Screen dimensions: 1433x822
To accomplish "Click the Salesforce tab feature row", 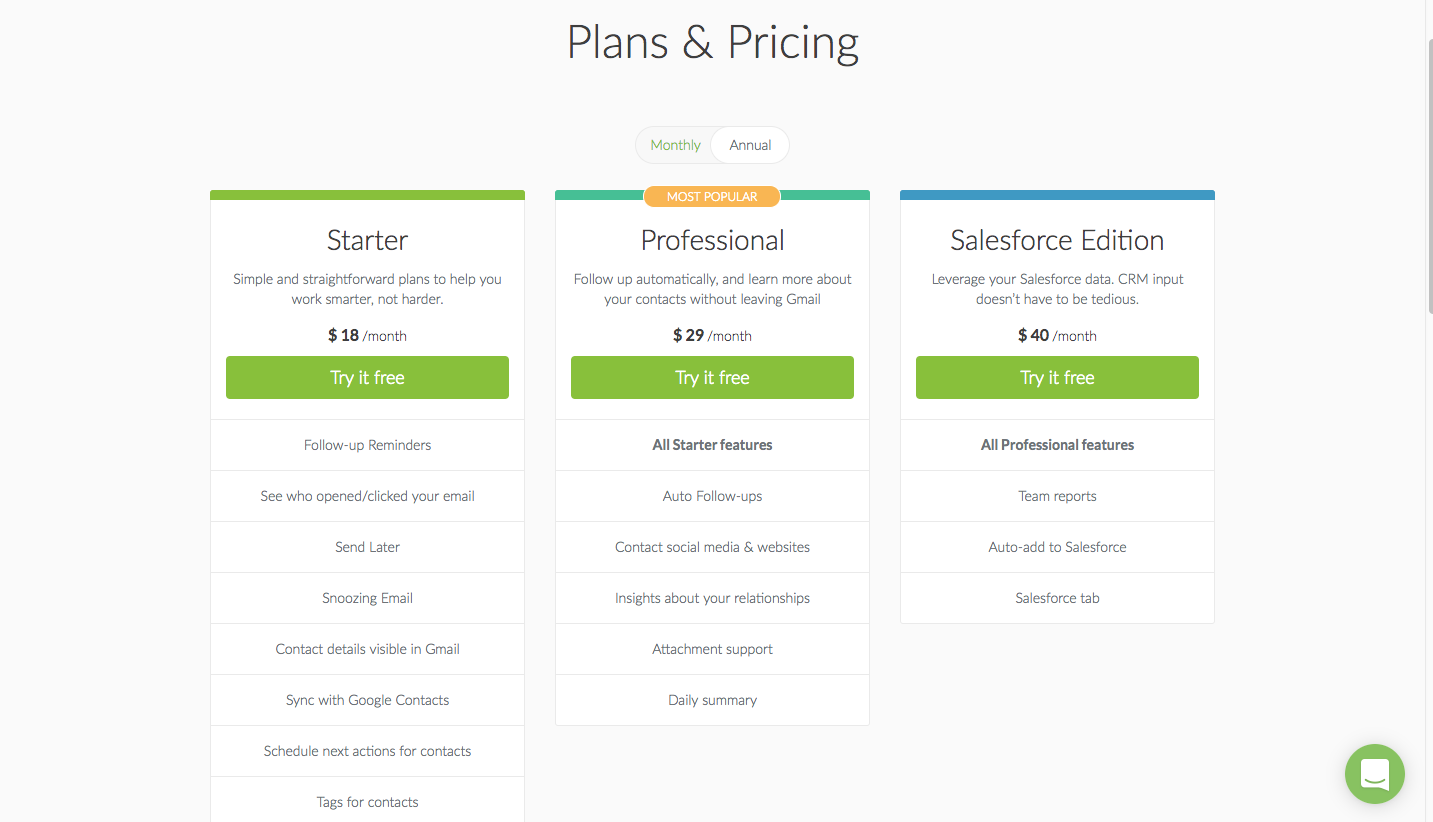I will coord(1057,598).
